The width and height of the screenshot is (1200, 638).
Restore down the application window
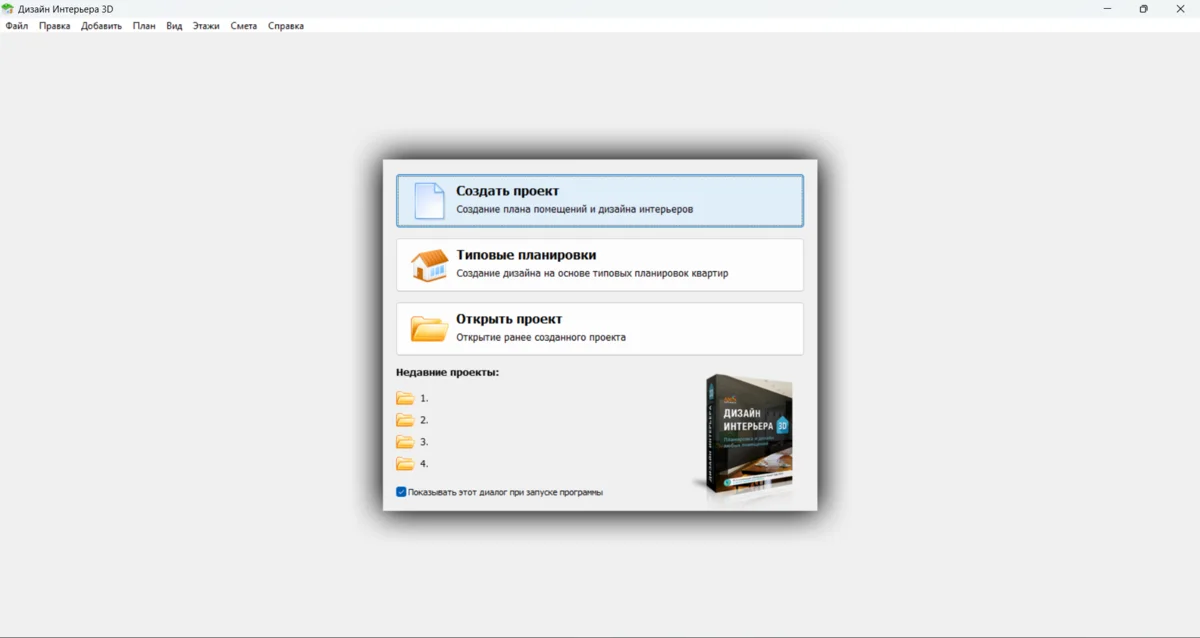click(1143, 9)
